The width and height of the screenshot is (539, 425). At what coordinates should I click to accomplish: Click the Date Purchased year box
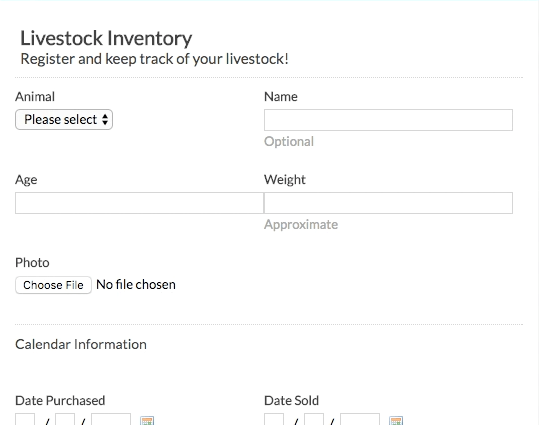click(111, 419)
